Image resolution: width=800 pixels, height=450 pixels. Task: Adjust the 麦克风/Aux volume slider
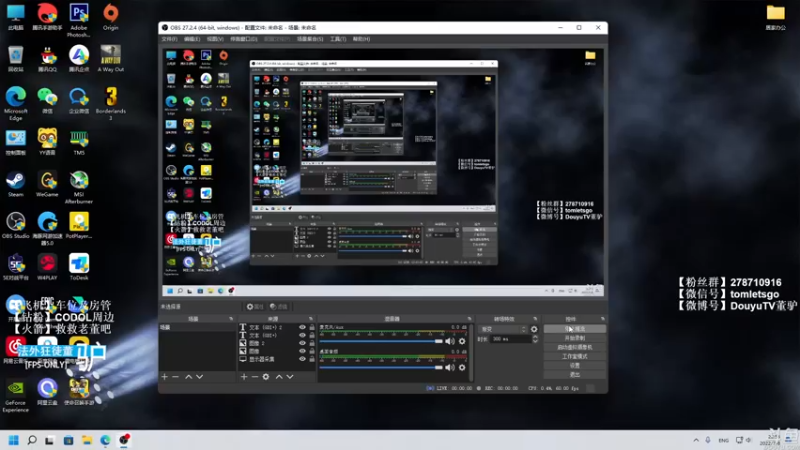381,341
